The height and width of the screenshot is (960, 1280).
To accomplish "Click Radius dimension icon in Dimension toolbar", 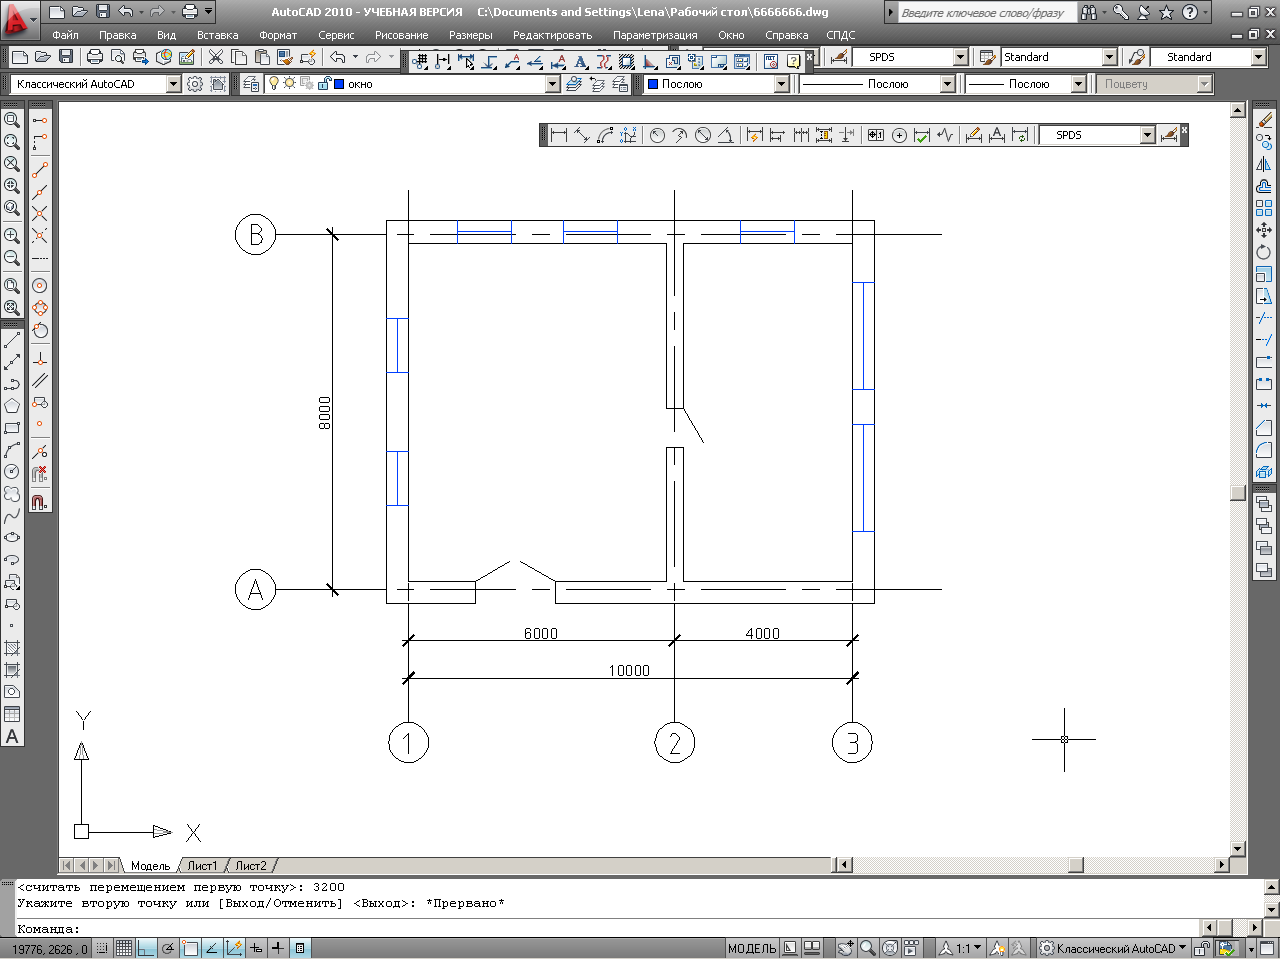I will pos(657,135).
